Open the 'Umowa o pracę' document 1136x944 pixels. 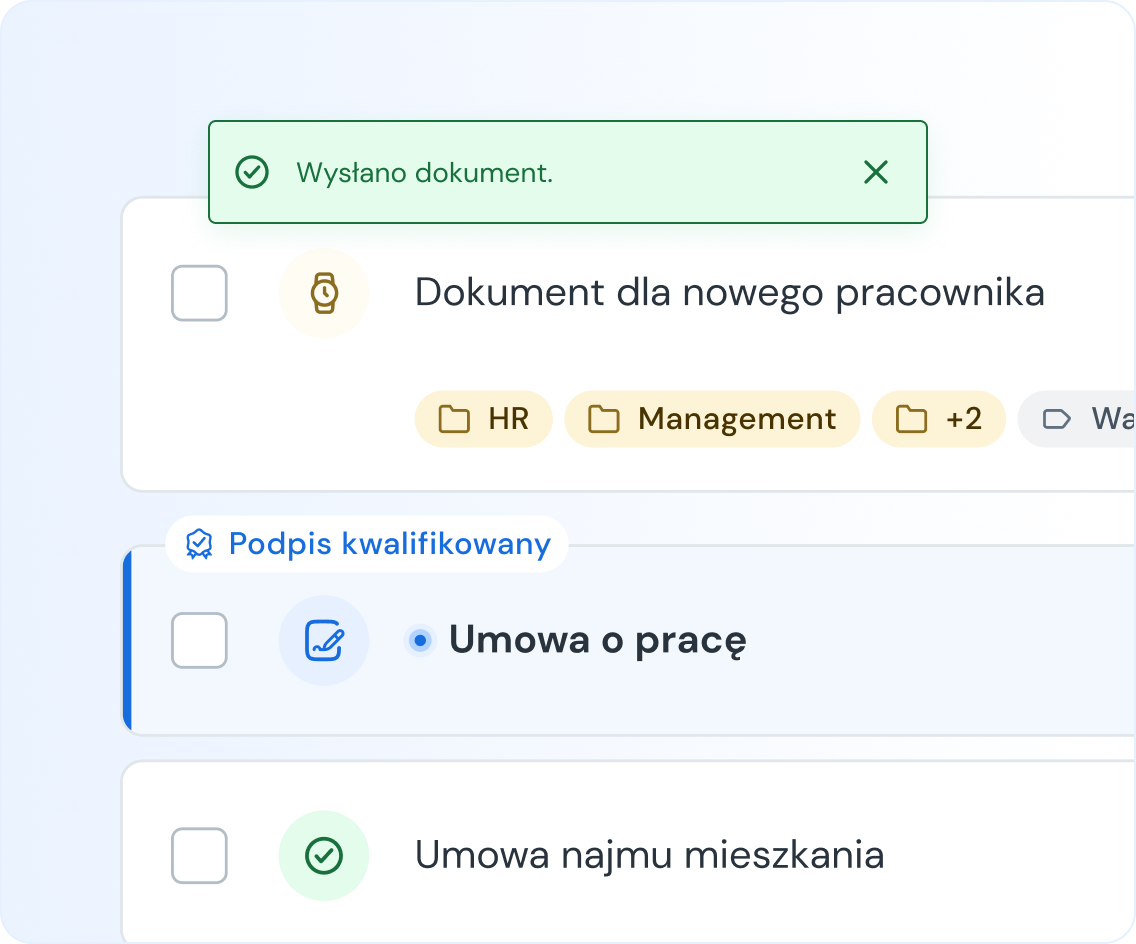(x=597, y=640)
